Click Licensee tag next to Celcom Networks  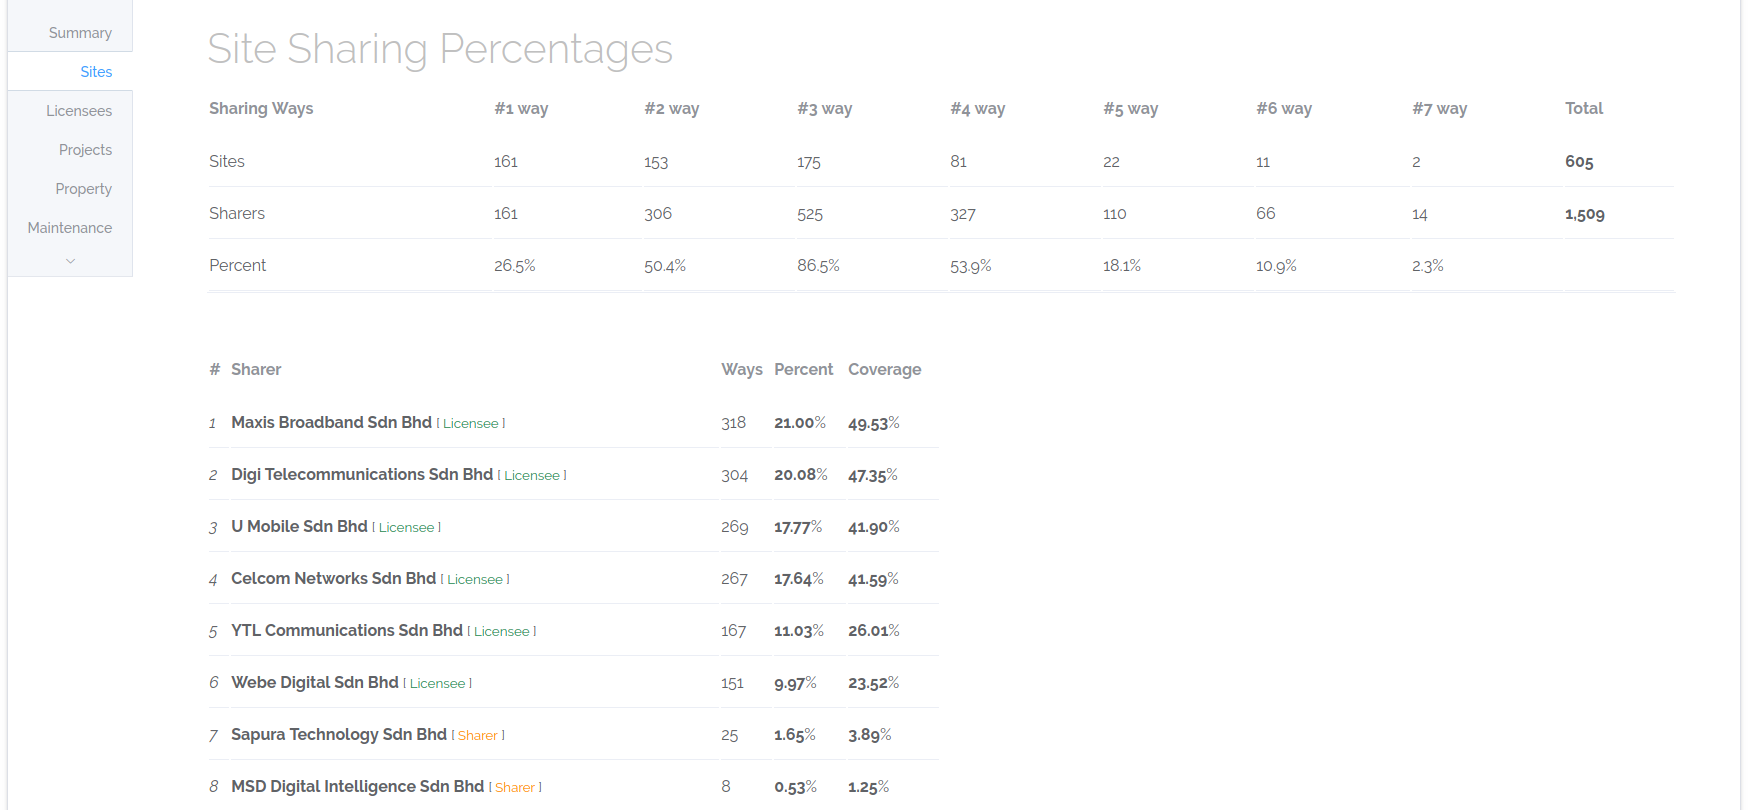[475, 580]
